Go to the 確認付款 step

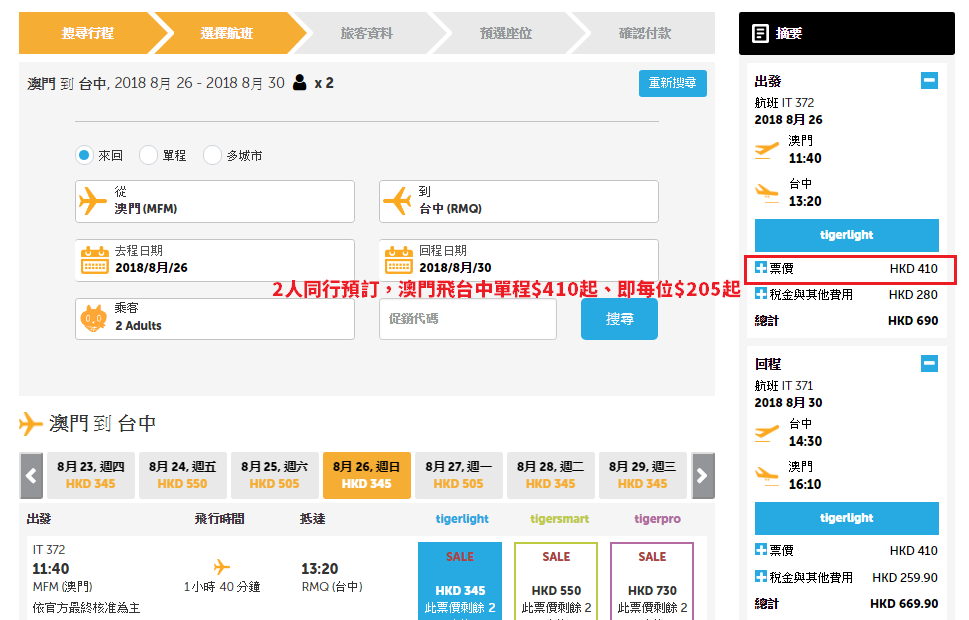pyautogui.click(x=645, y=33)
